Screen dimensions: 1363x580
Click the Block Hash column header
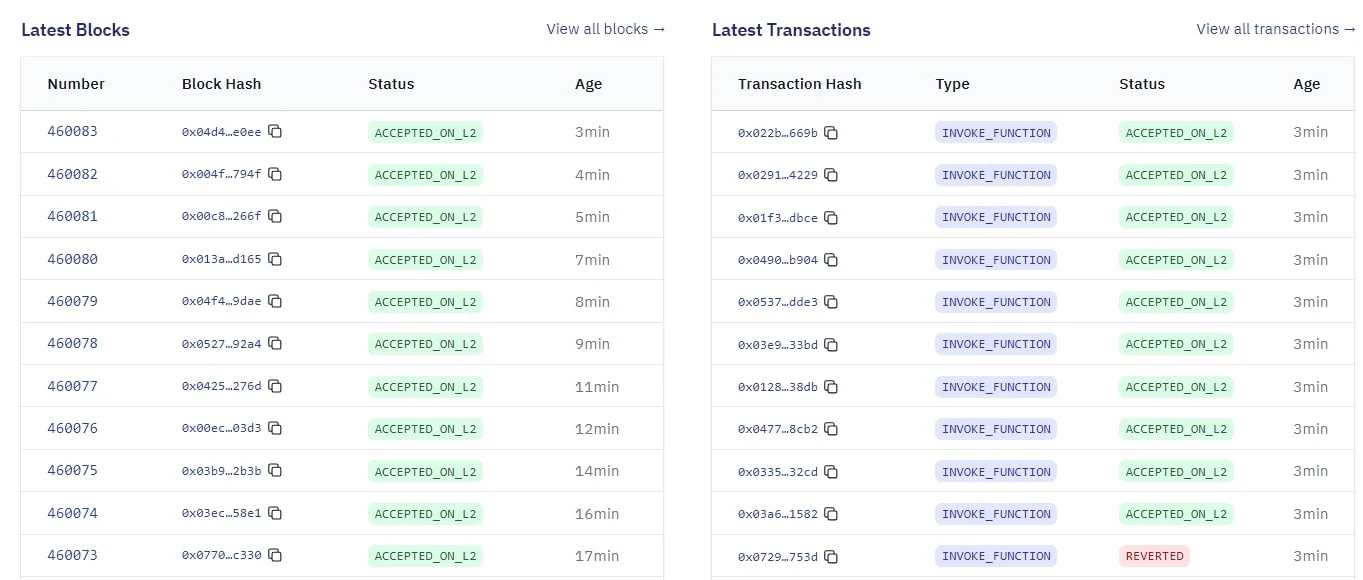coord(221,84)
